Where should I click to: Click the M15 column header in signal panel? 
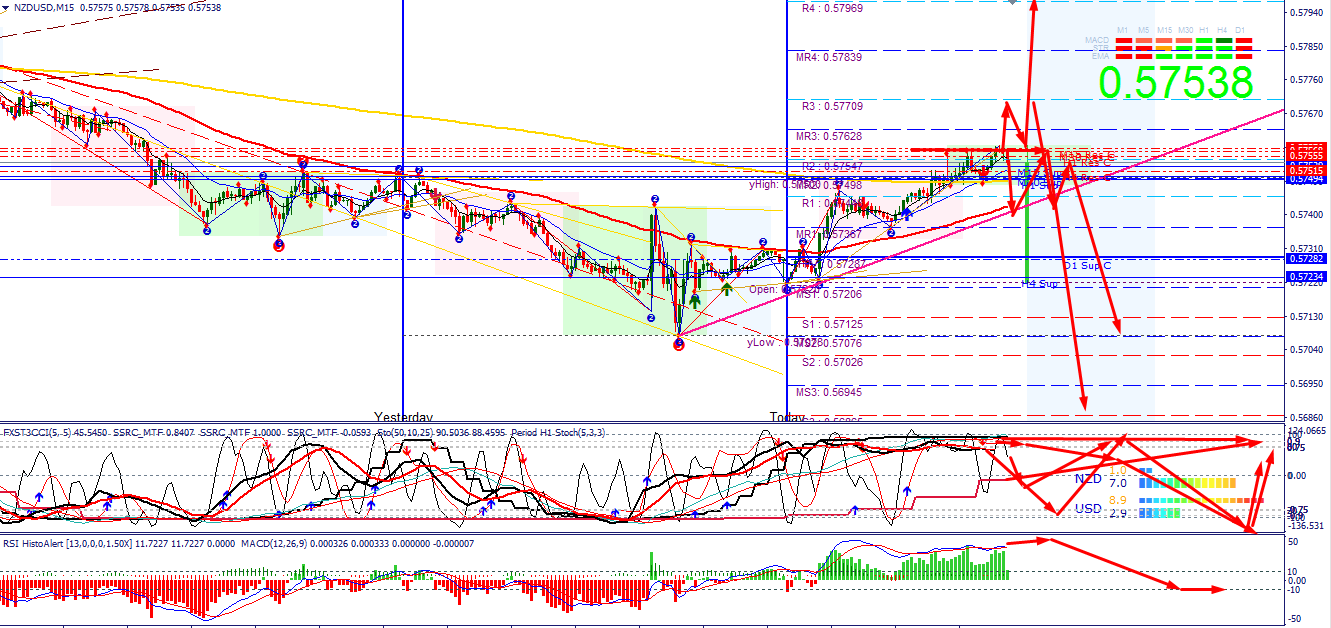tap(1164, 31)
